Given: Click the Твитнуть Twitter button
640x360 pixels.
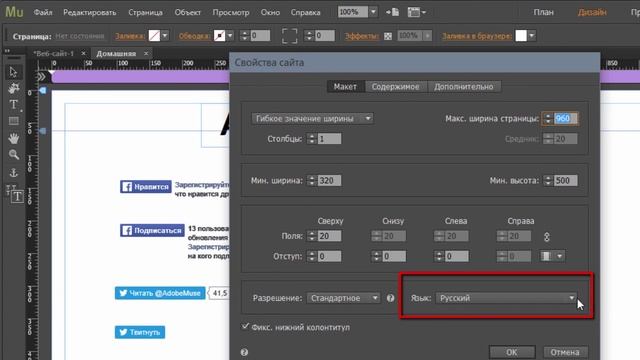Looking at the screenshot, I should click(140, 332).
